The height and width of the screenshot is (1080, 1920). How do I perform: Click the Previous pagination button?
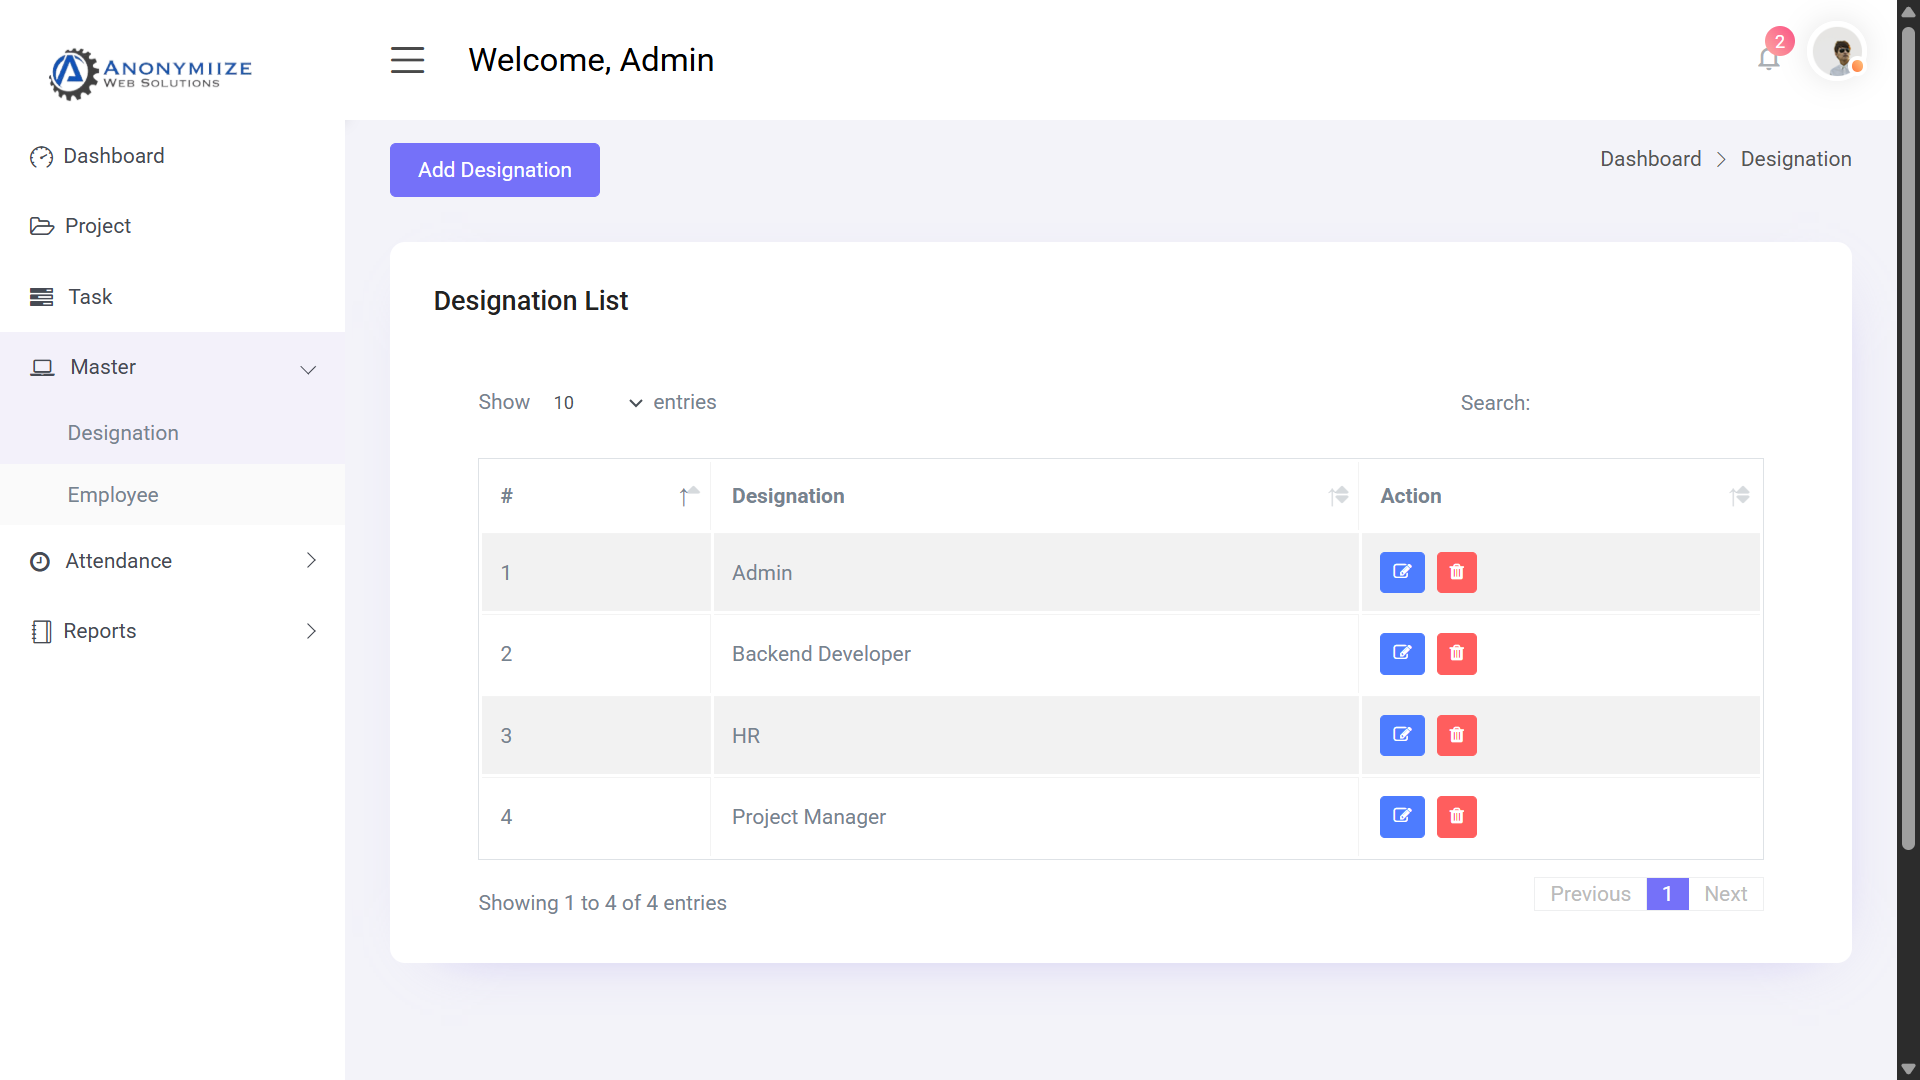pos(1590,894)
